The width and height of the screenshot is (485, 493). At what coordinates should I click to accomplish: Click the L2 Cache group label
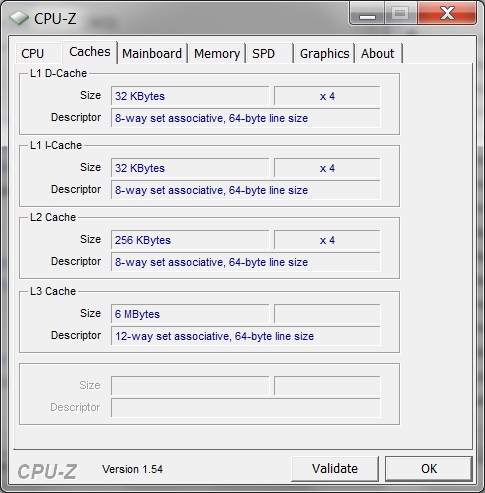click(53, 217)
